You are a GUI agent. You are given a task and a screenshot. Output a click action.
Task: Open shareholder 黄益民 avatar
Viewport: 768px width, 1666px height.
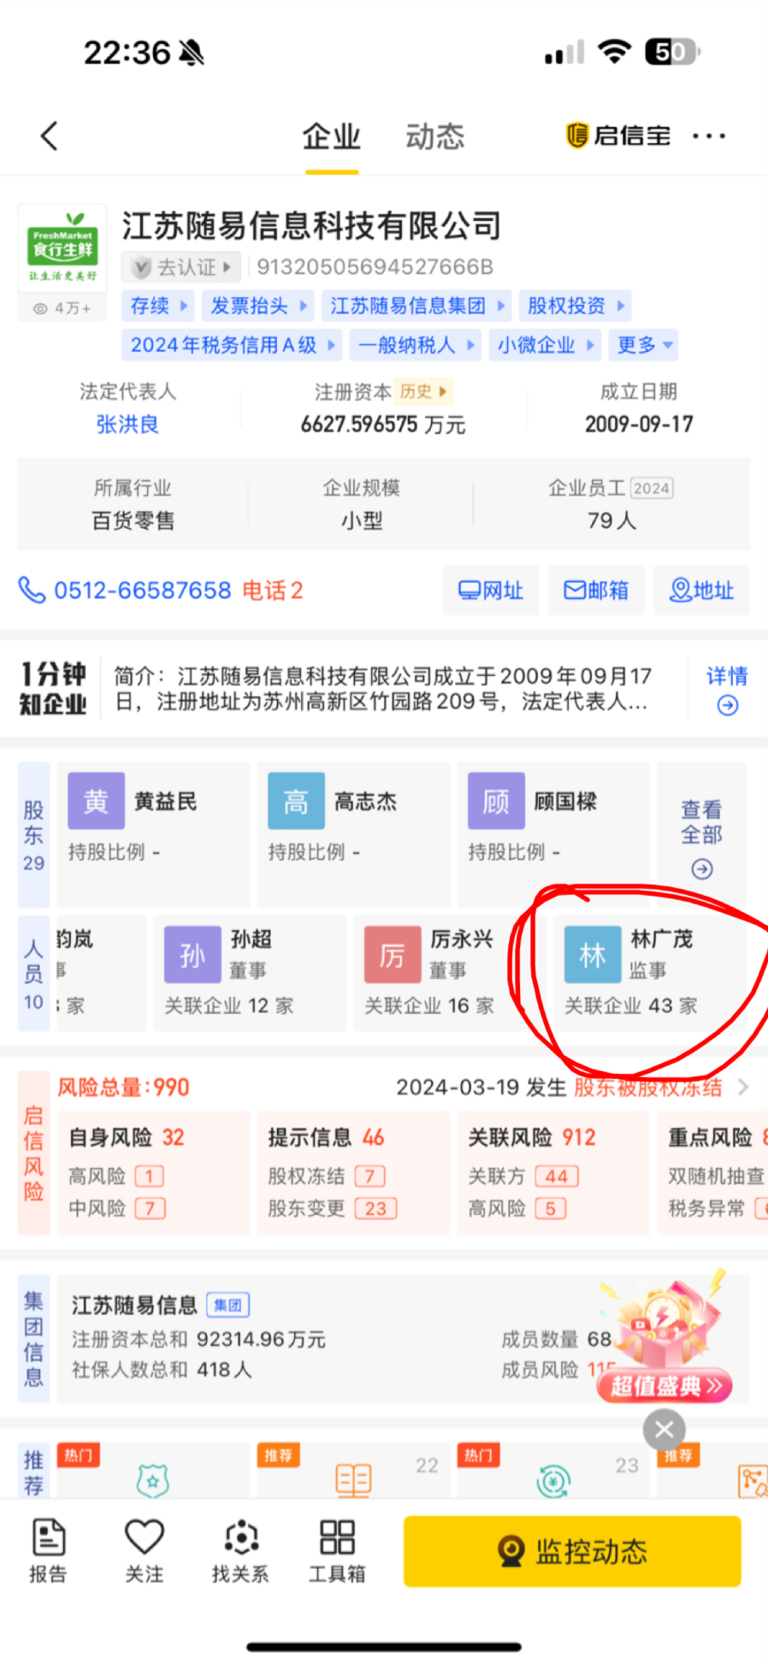pos(96,801)
